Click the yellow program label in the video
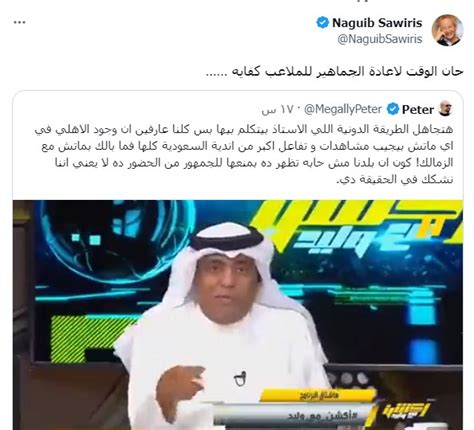This screenshot has width=474, height=430. tap(317, 396)
